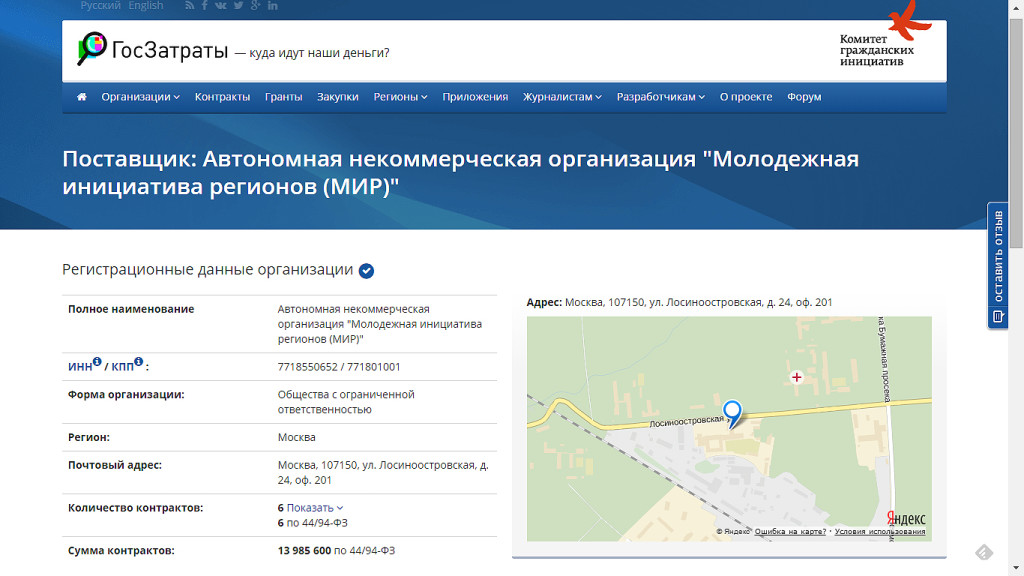Click the blue location pin on map
Viewport: 1024px width, 576px height.
pyautogui.click(x=732, y=414)
